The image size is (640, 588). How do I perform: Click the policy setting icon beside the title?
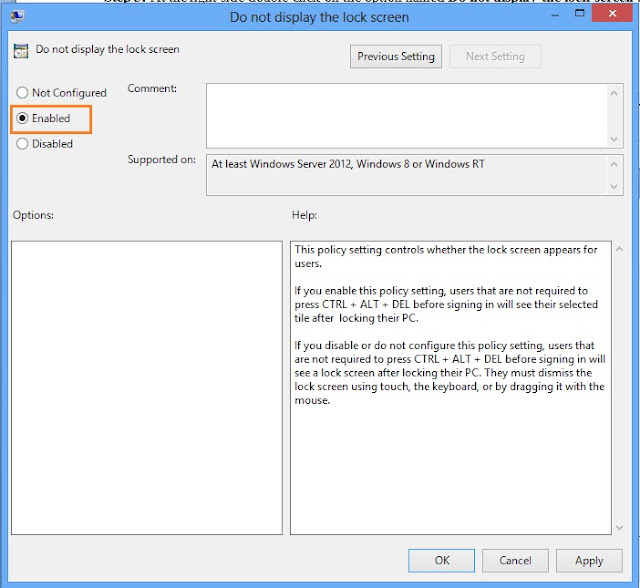coord(21,51)
